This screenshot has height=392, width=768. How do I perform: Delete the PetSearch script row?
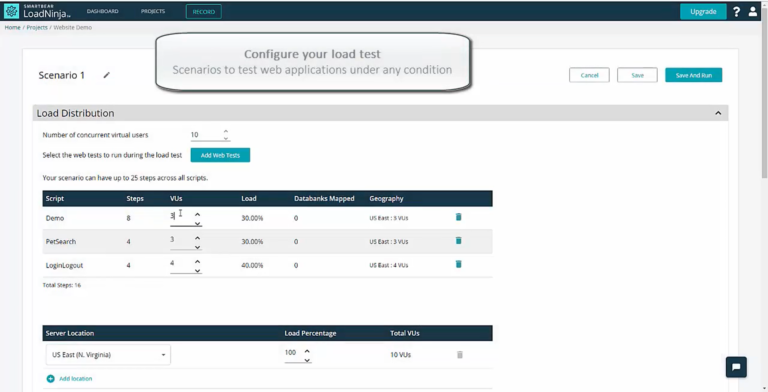458,240
